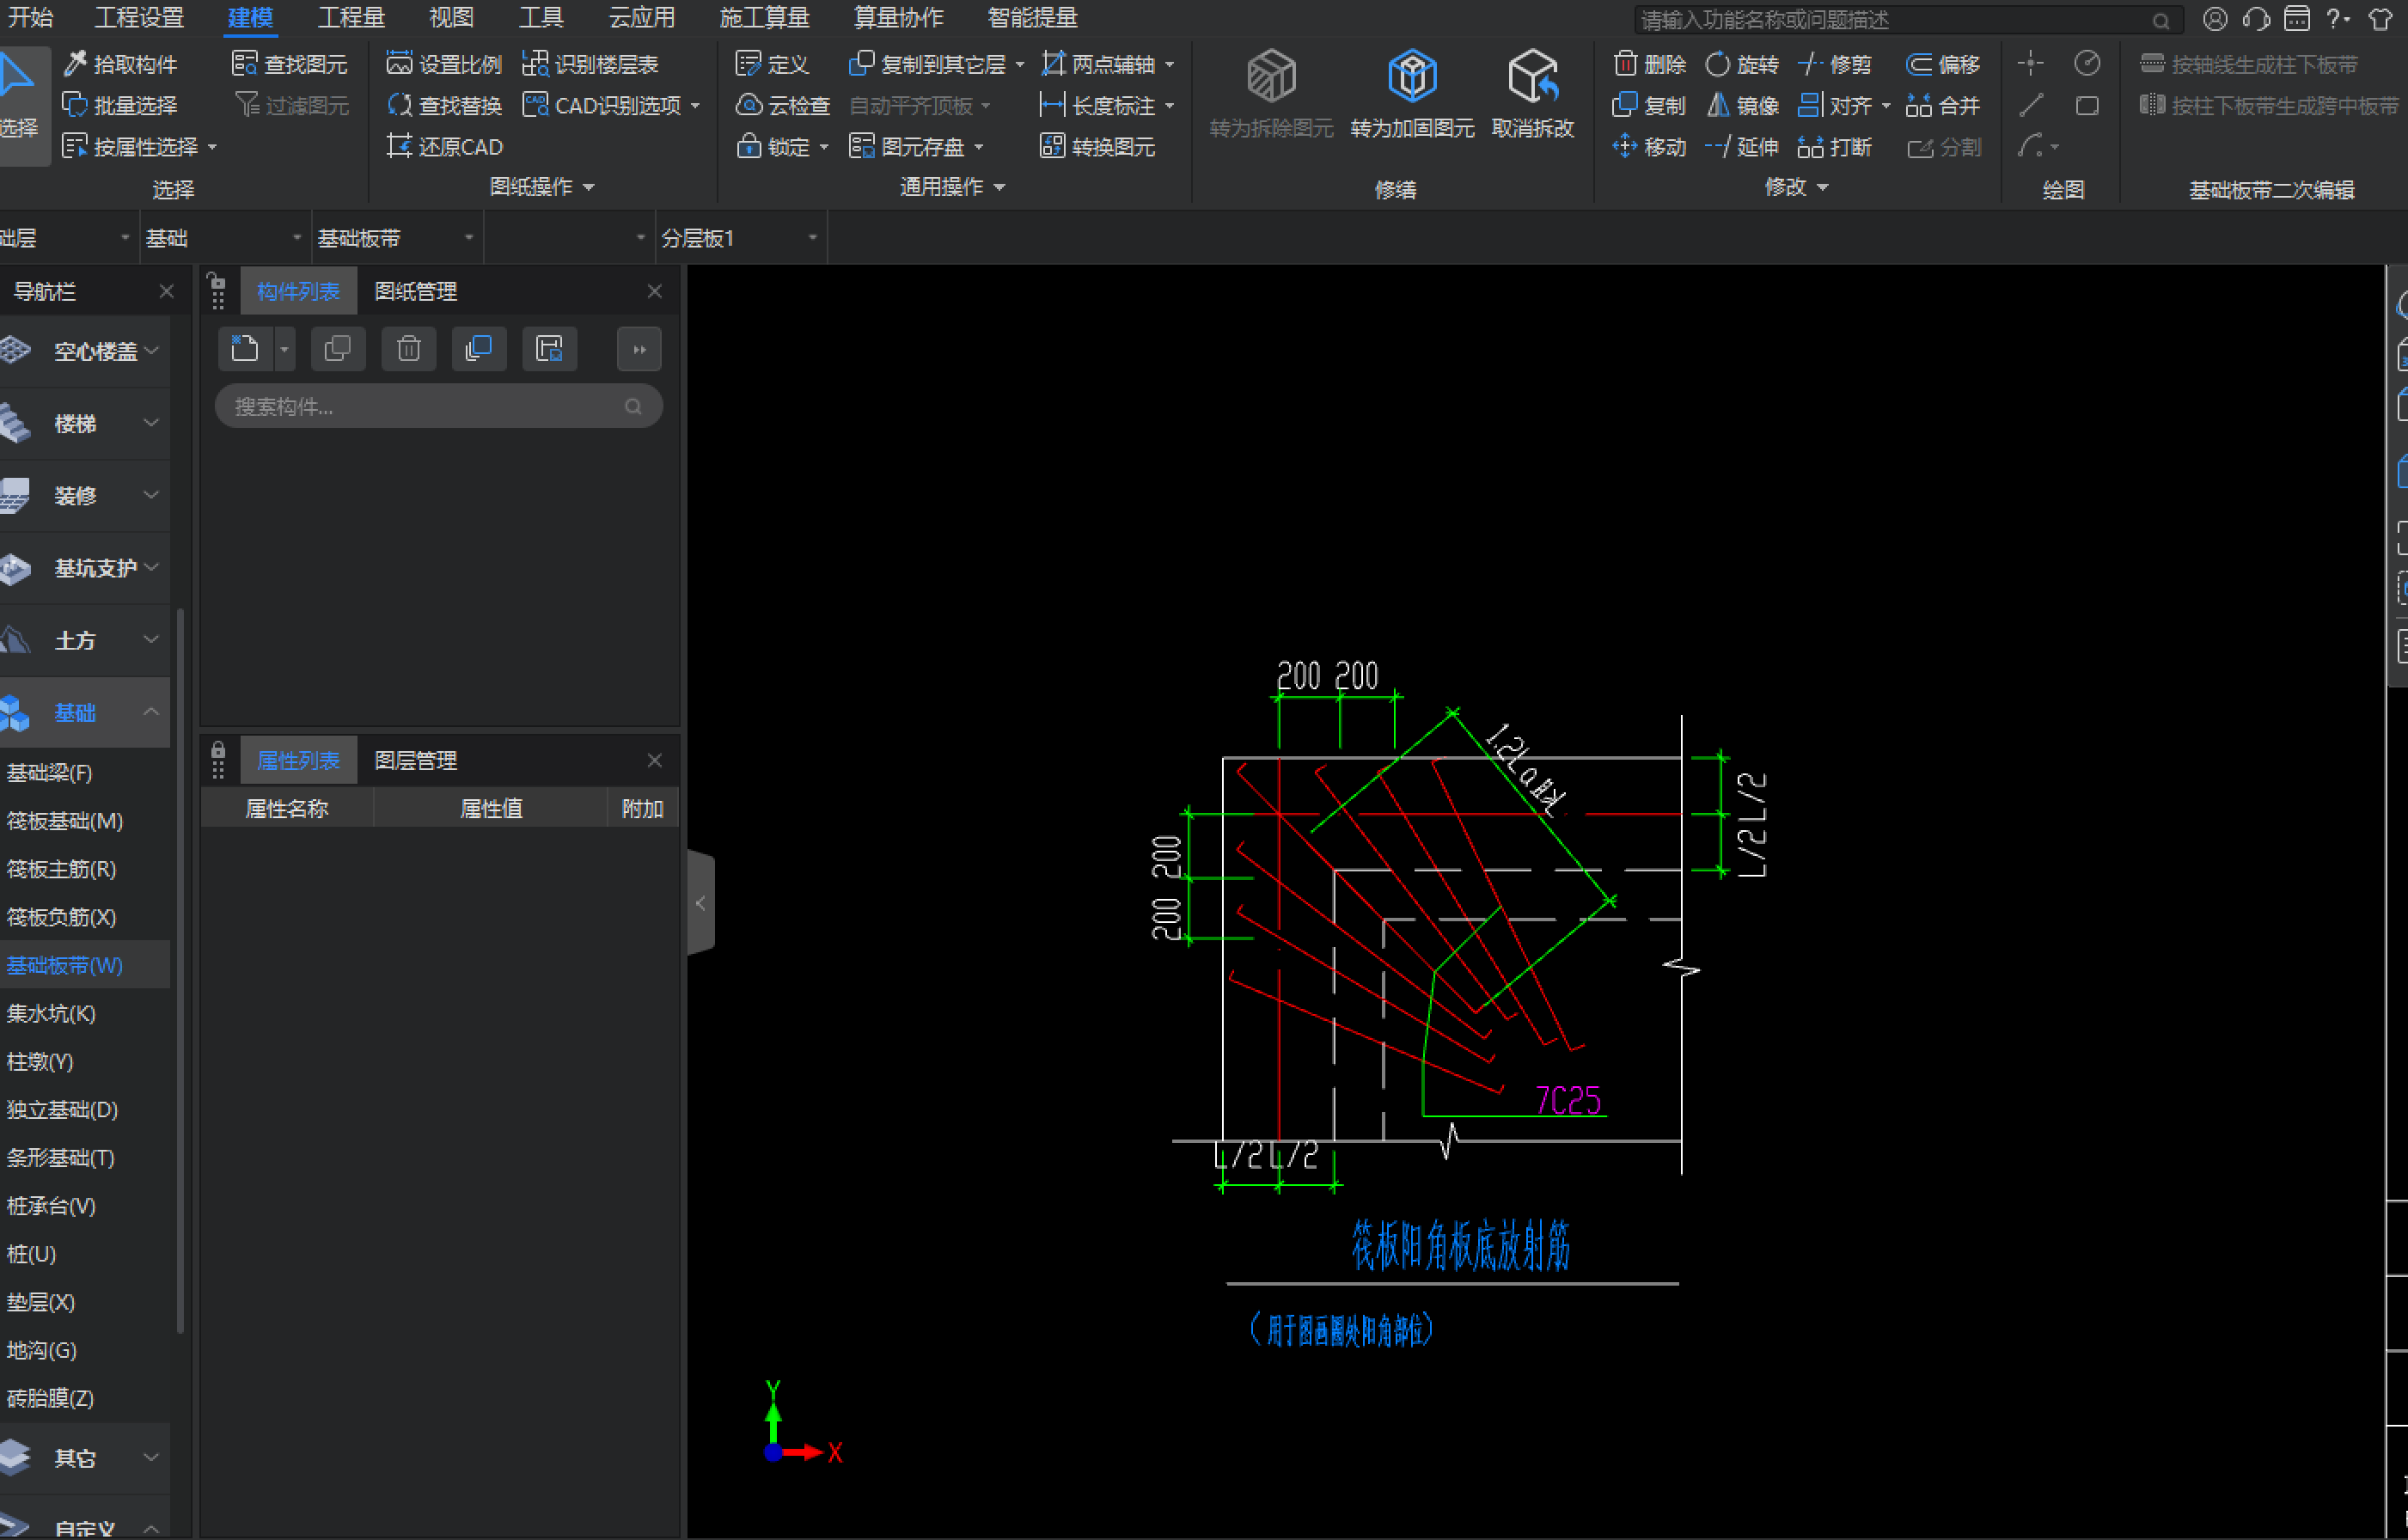Click the 转为加固图元 cube icon
2408x1540 pixels.
pos(1411,76)
